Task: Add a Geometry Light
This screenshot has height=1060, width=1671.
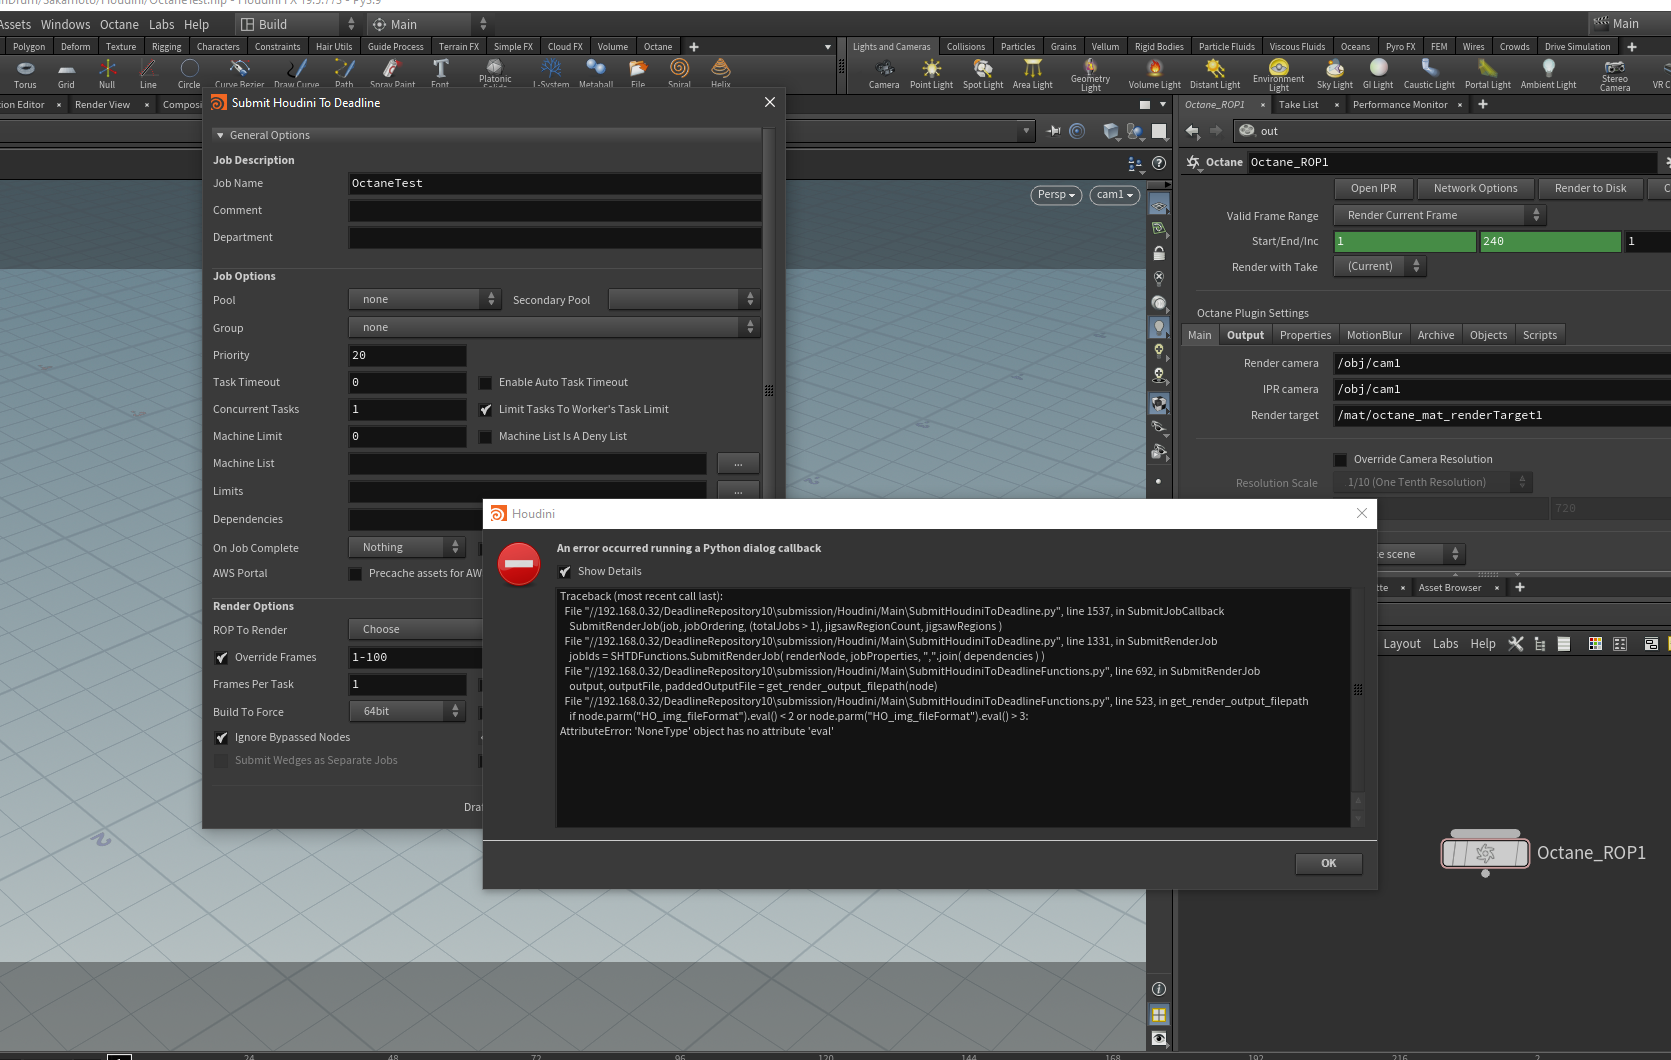Action: click(1090, 75)
